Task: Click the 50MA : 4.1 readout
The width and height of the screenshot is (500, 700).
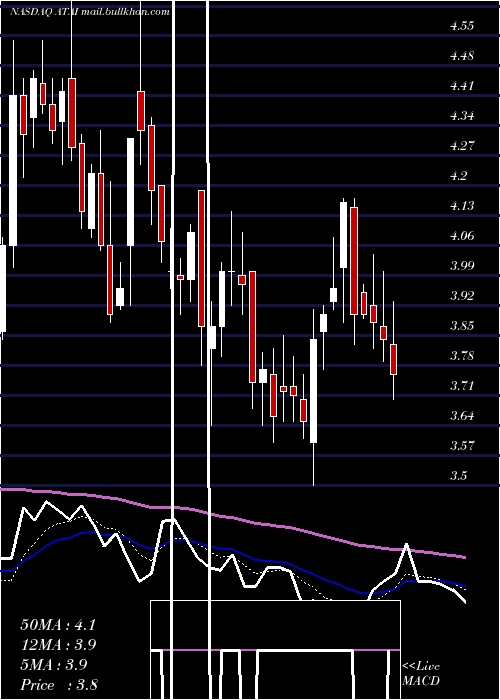Action: tap(58, 625)
